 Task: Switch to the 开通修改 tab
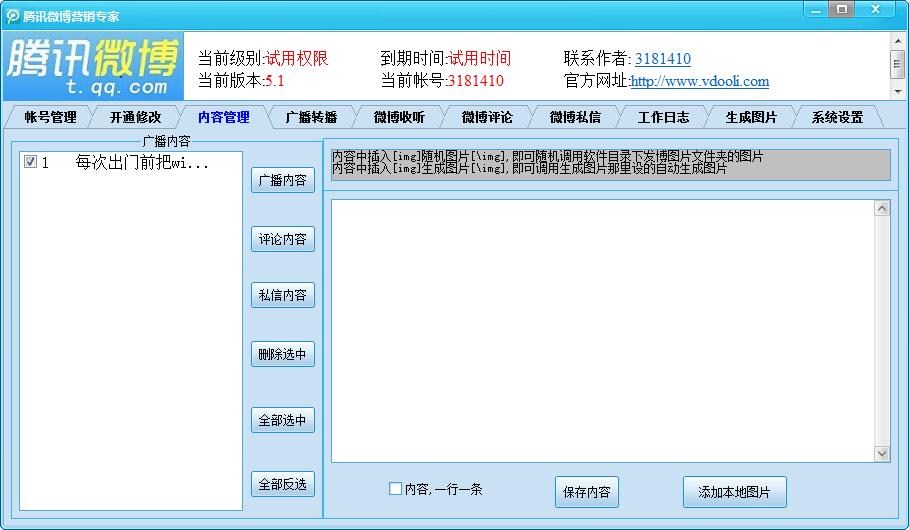[x=136, y=117]
